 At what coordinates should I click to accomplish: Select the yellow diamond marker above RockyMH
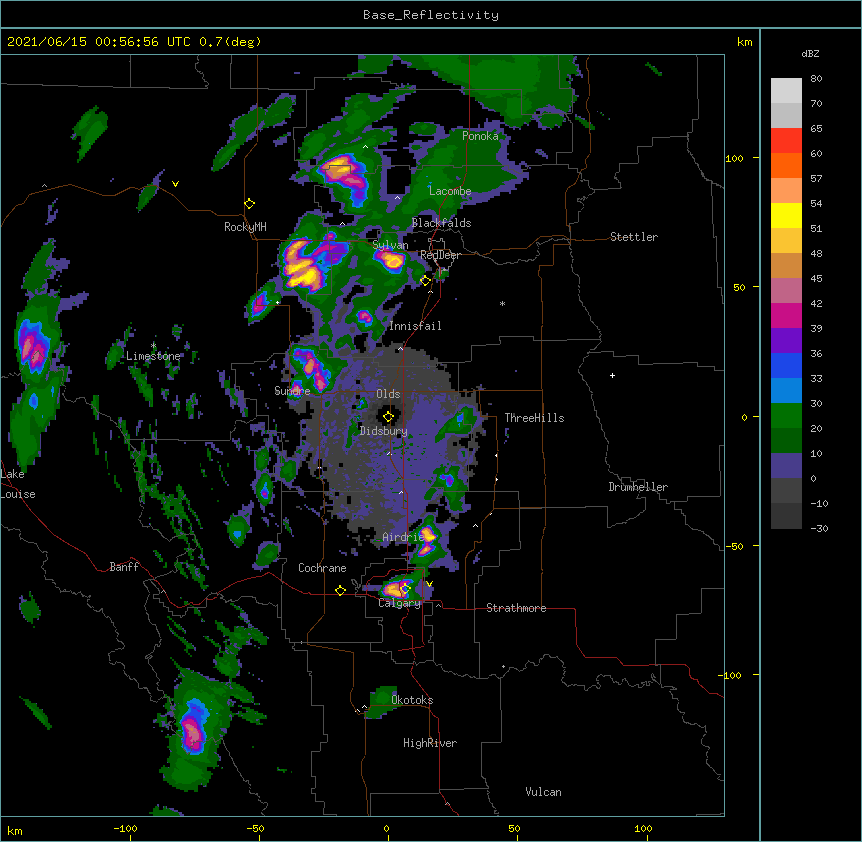(x=250, y=204)
